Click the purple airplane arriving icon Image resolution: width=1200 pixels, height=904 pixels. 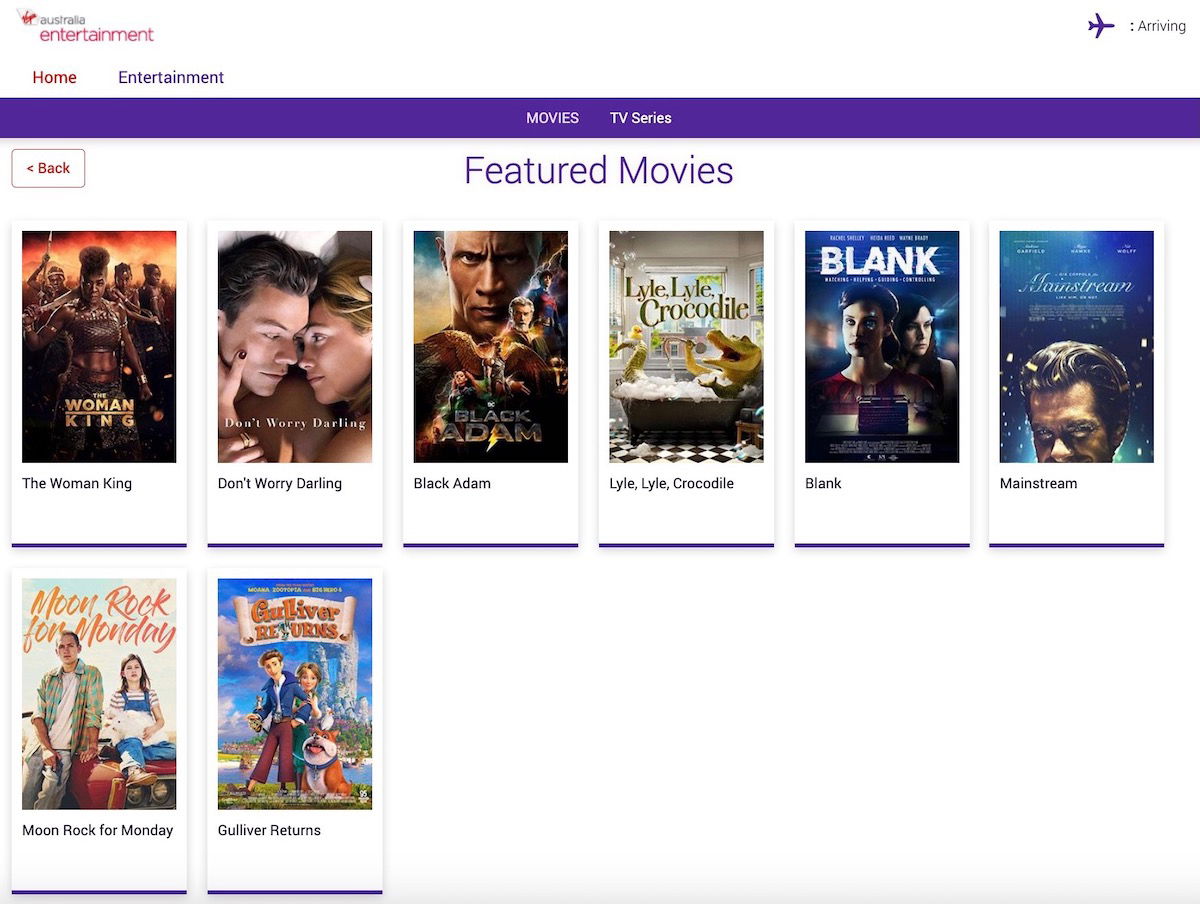[x=1101, y=26]
